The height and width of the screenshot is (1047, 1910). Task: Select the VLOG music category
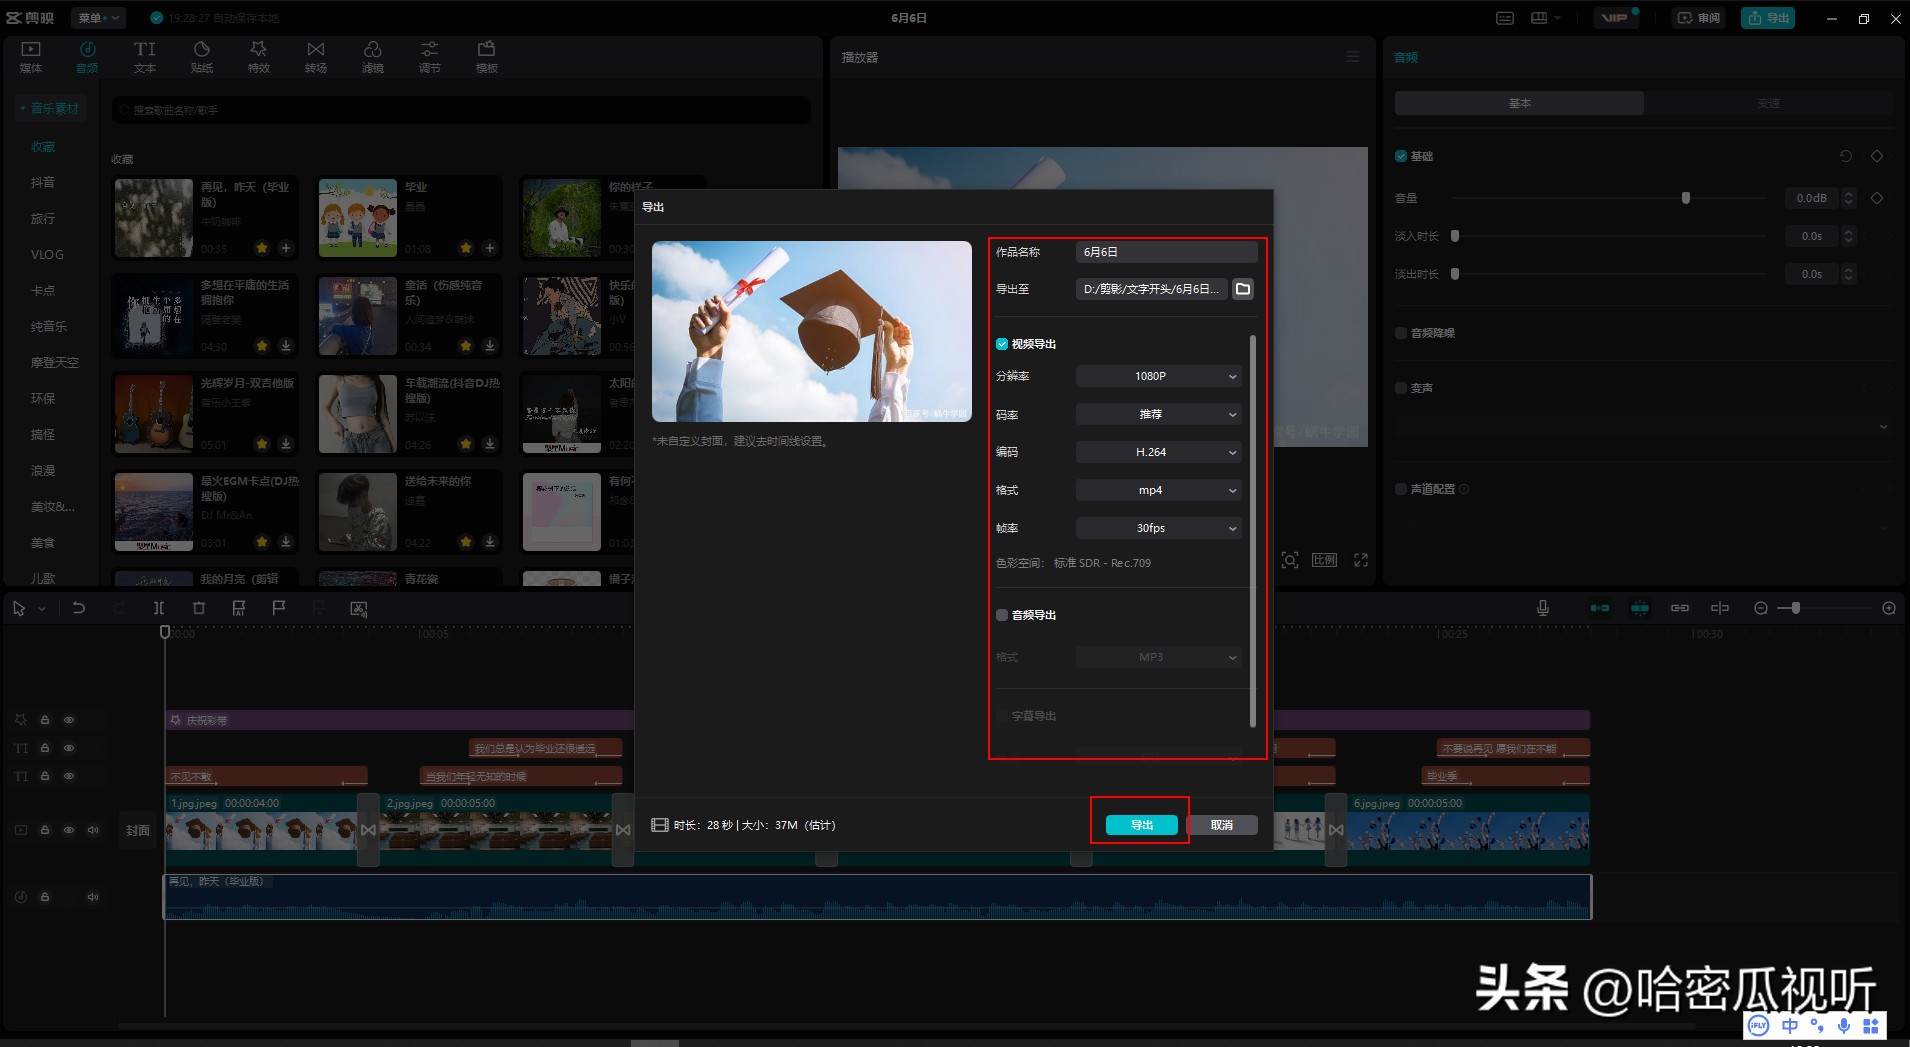[47, 255]
